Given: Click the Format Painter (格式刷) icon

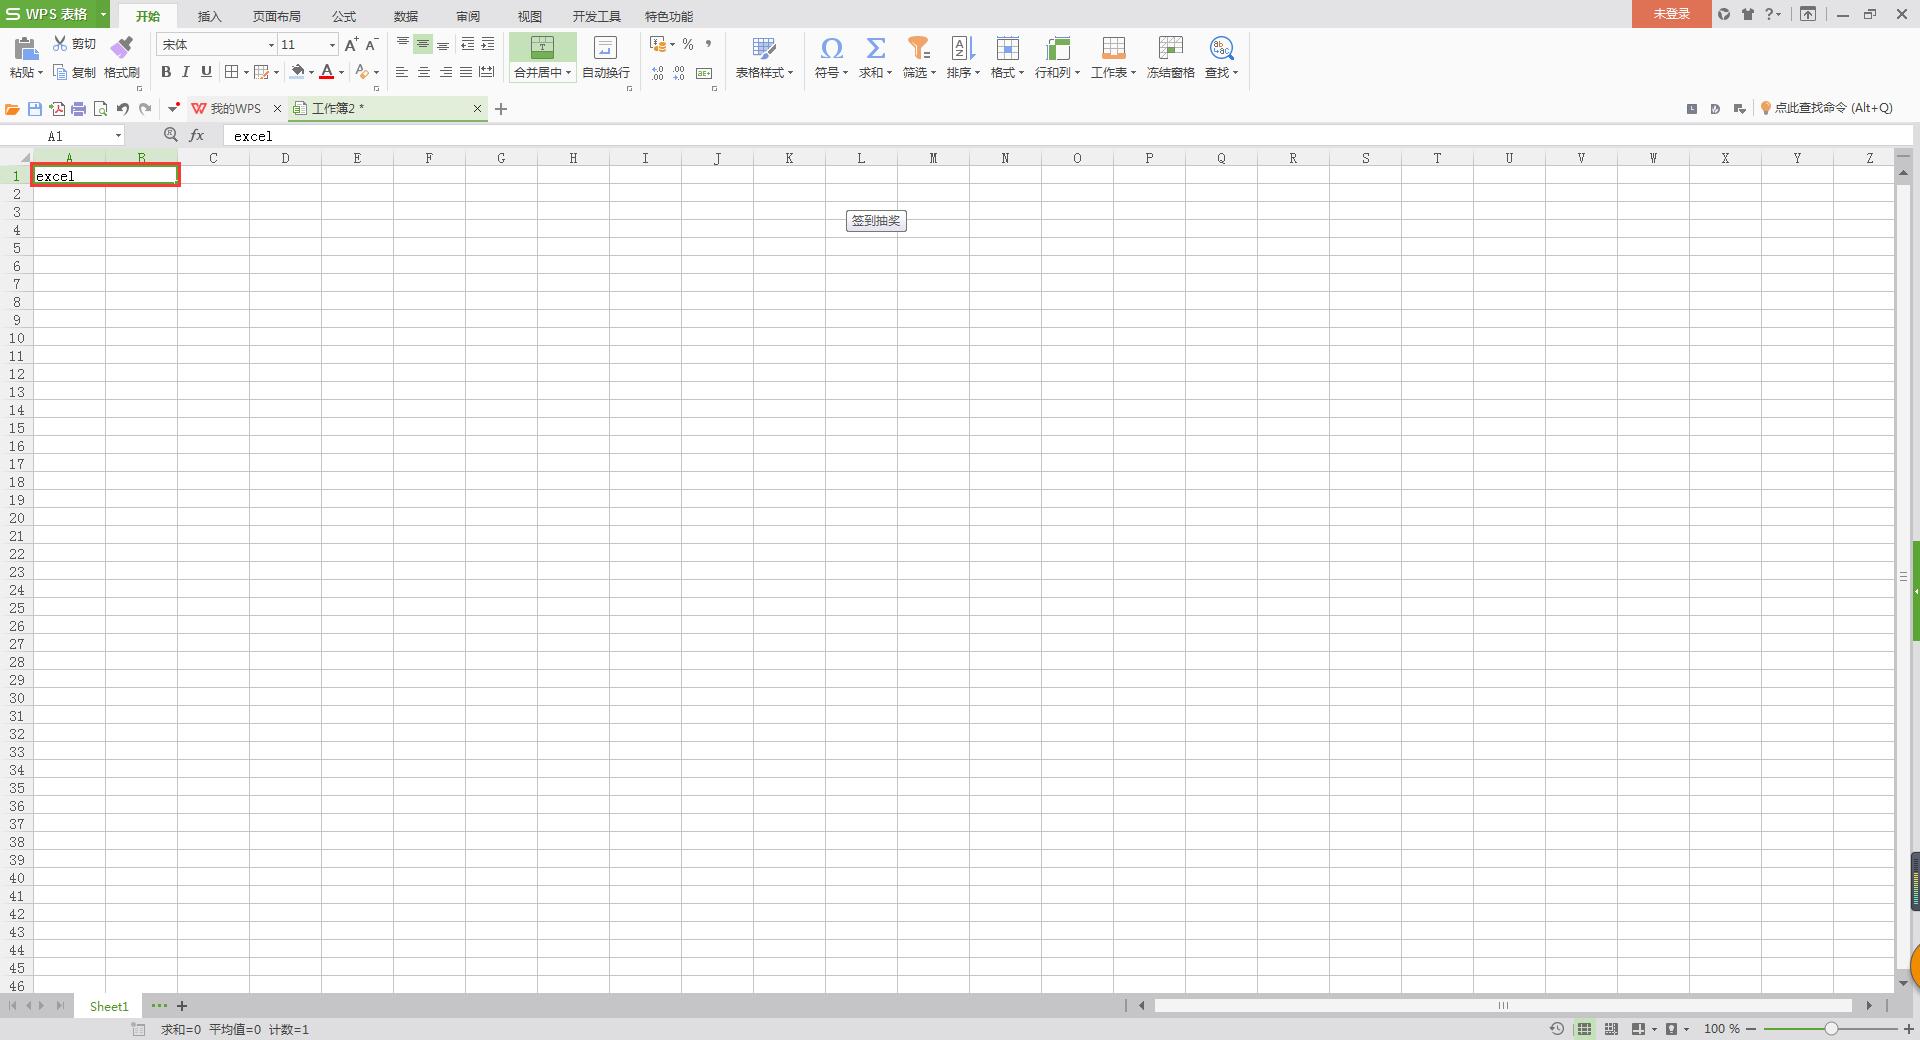Looking at the screenshot, I should [x=122, y=48].
